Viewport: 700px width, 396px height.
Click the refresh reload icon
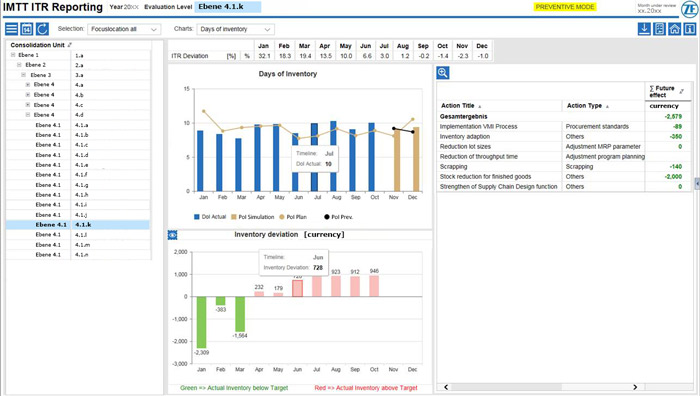(x=42, y=29)
